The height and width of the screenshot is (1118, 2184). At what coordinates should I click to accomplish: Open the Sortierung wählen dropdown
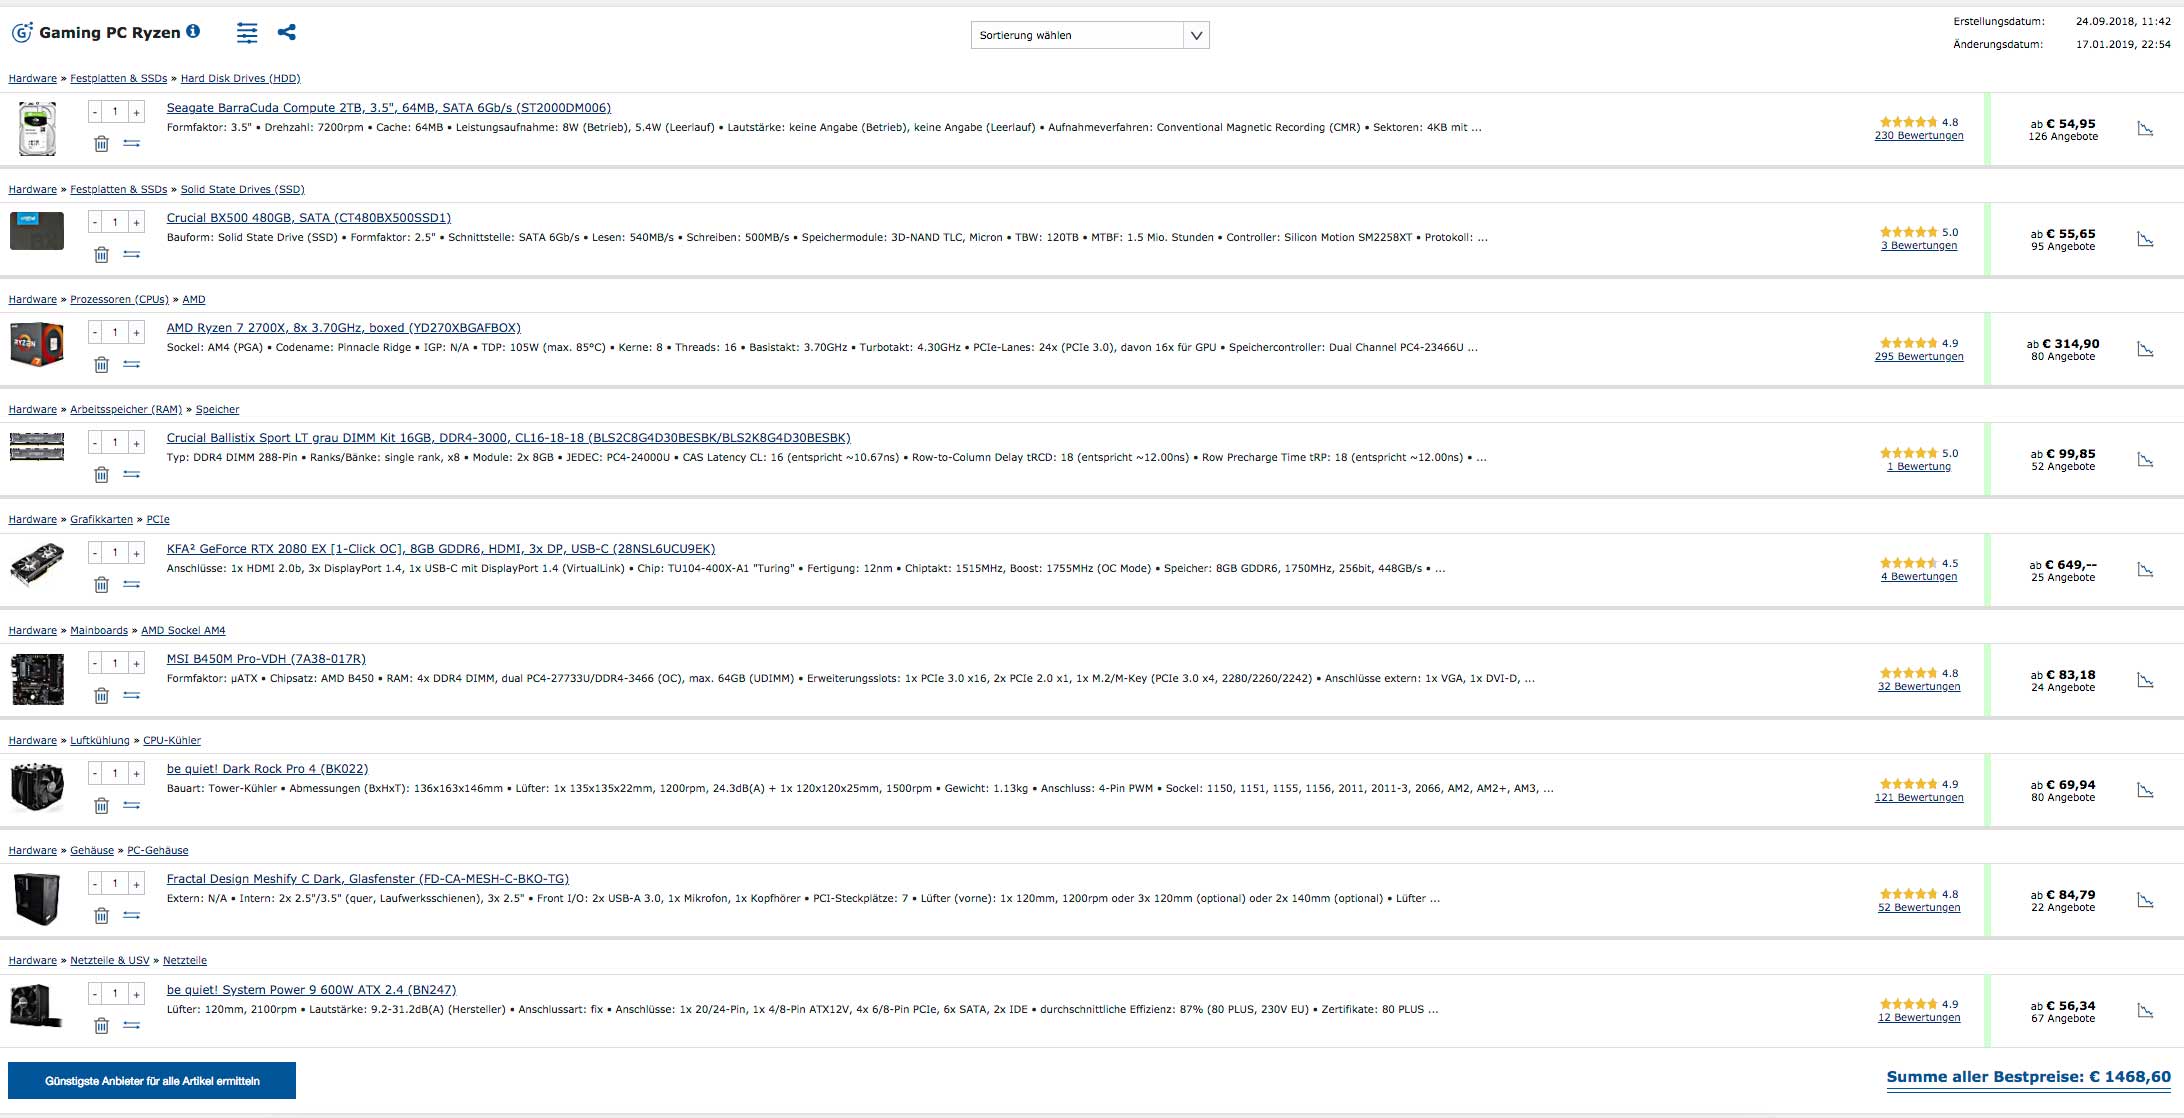[1076, 35]
